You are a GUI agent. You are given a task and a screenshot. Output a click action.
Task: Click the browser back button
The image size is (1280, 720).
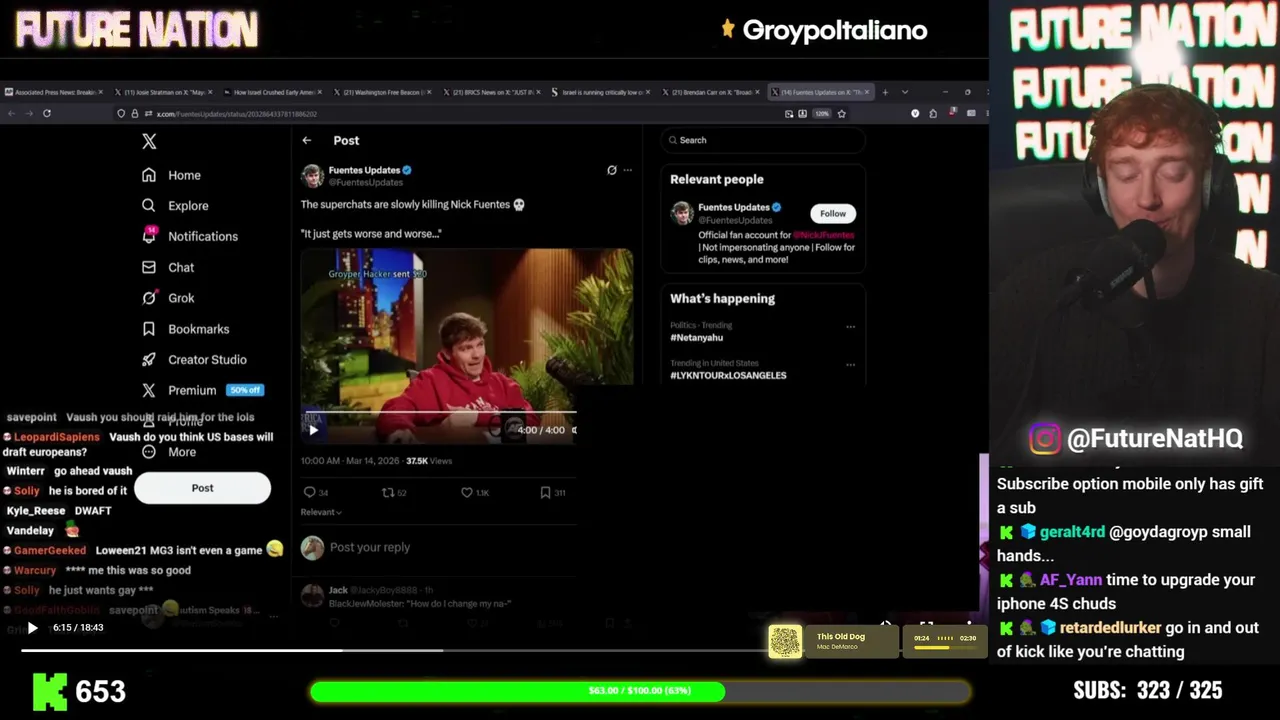[x=11, y=113]
